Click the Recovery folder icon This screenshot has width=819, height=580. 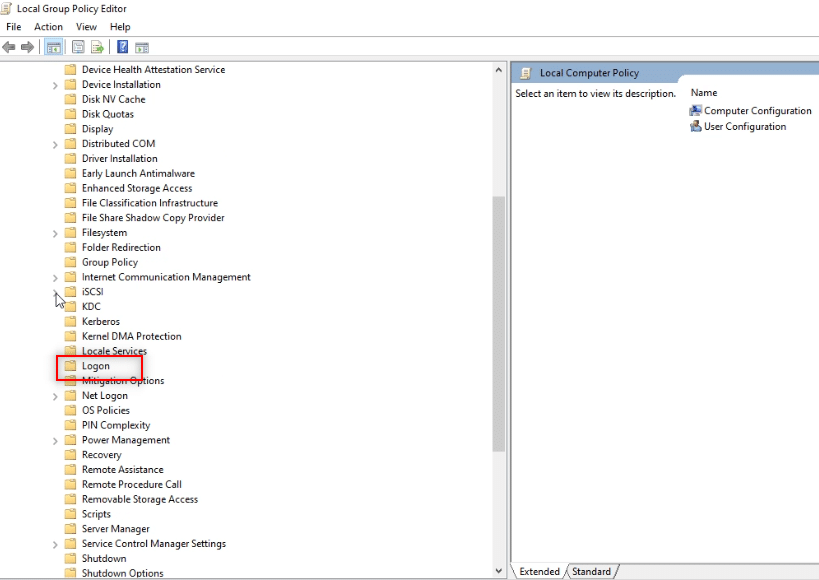71,455
